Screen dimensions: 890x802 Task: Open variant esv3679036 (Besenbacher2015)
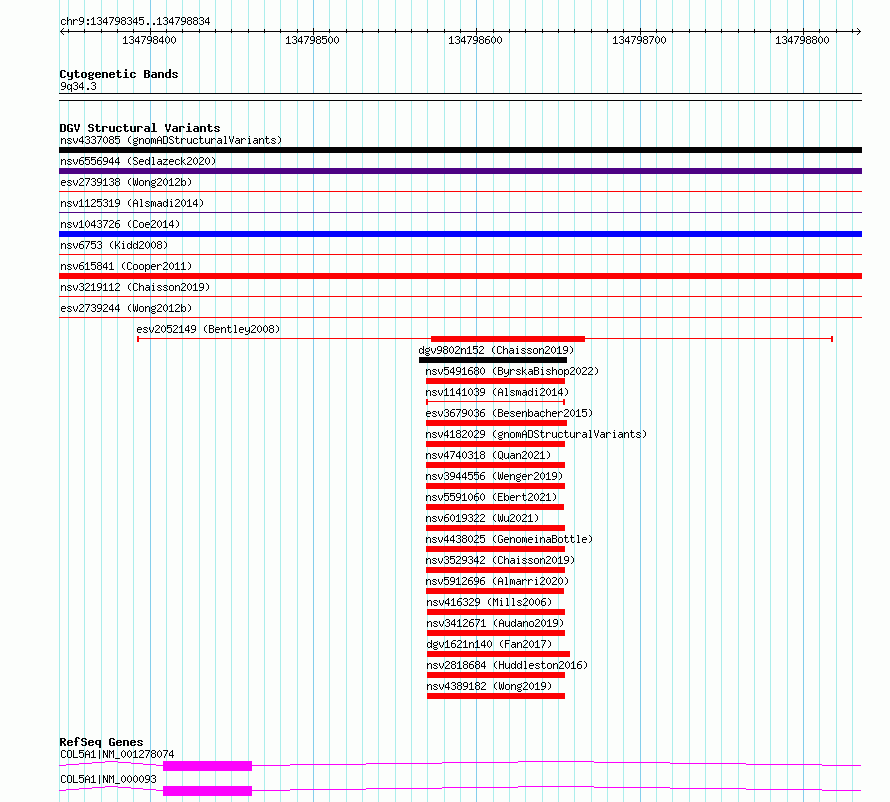click(509, 413)
